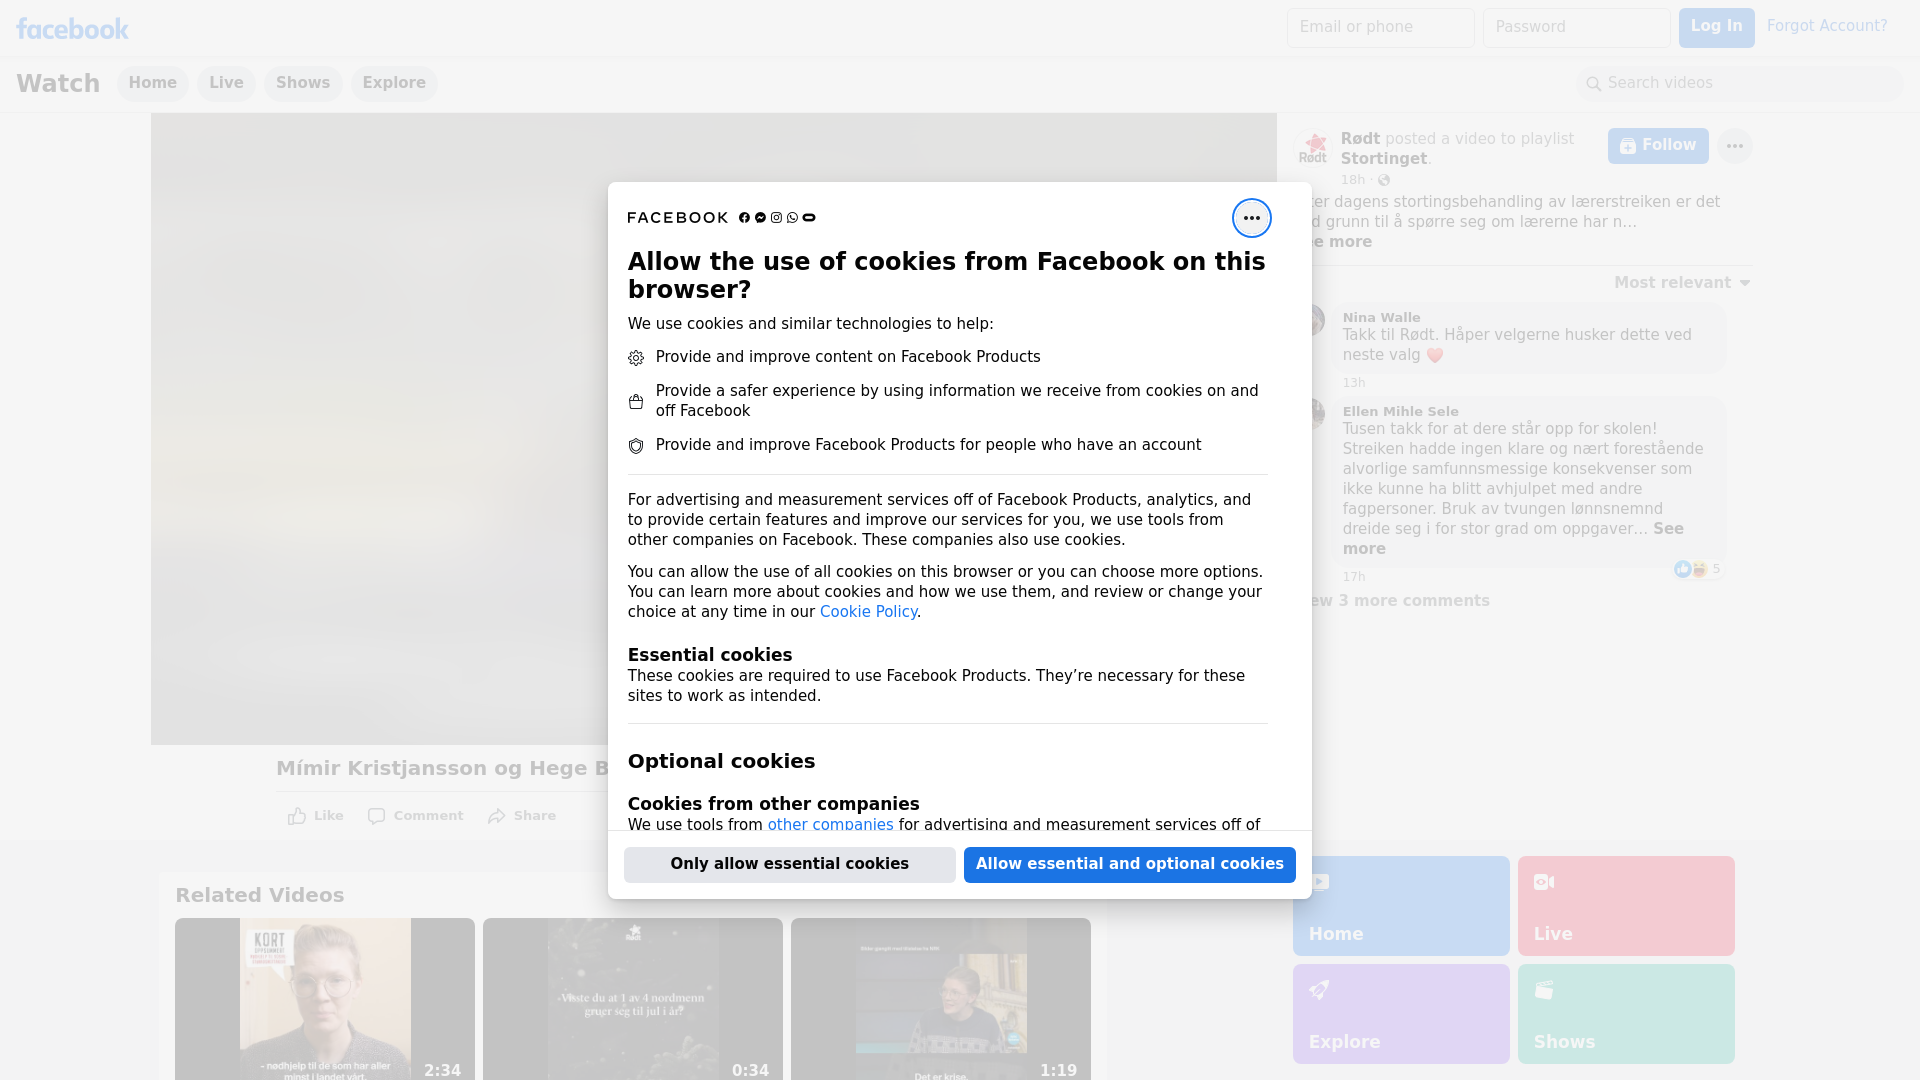Viewport: 1920px width, 1080px height.
Task: Click the WhatsApp icon in dialog header
Action: tap(793, 218)
